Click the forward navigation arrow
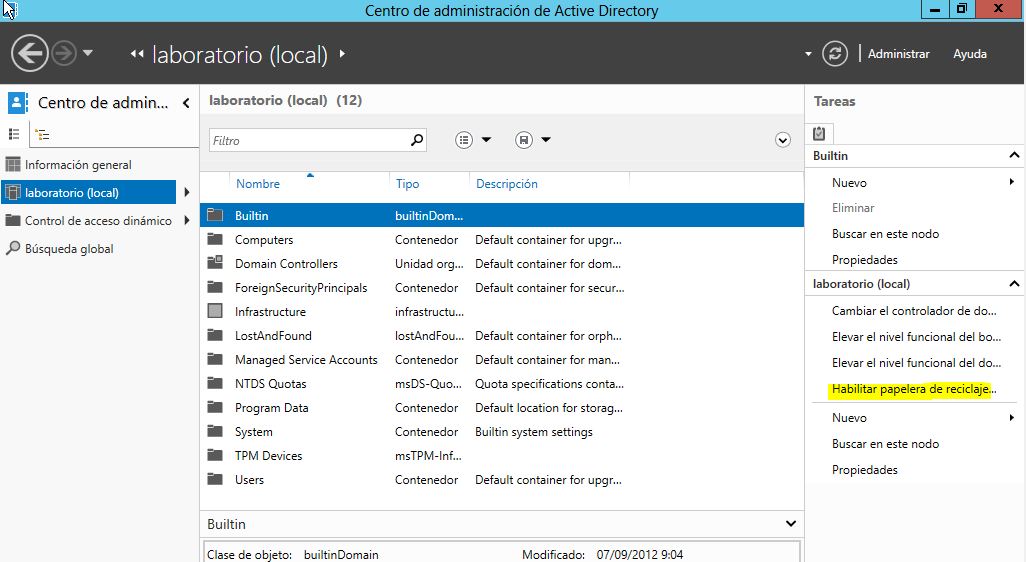 coord(63,53)
